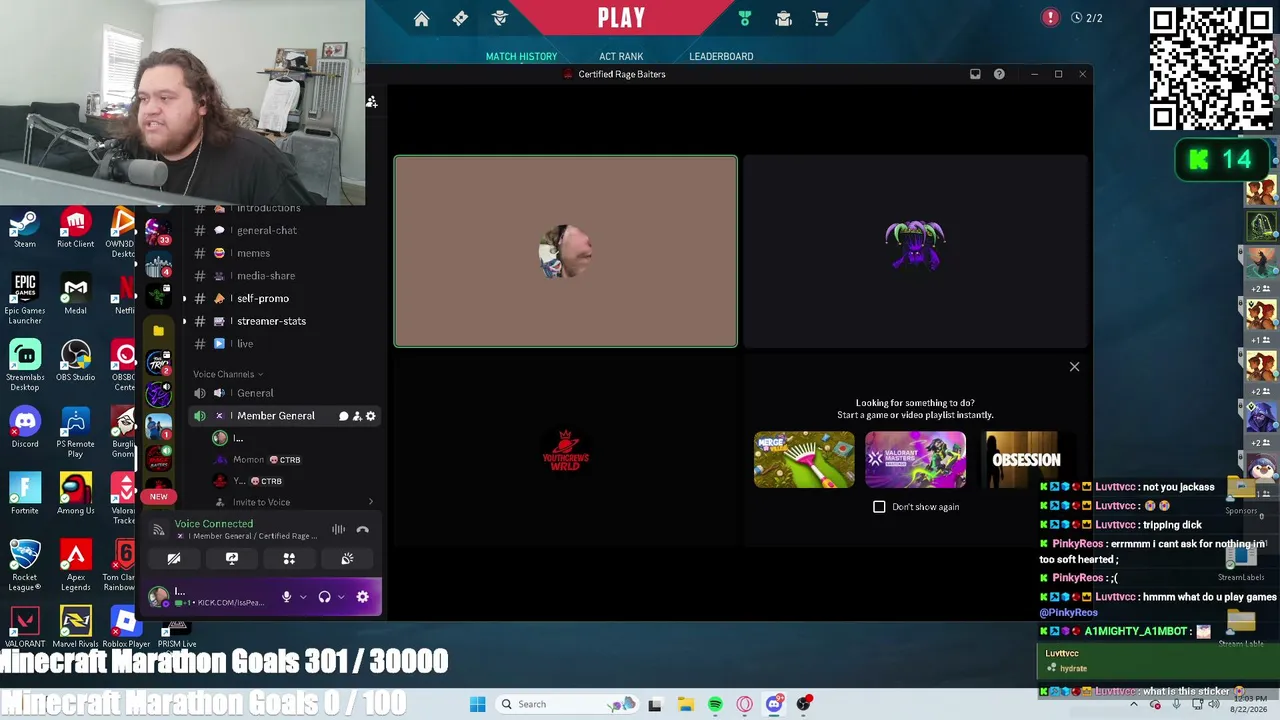1280x720 pixels.
Task: Deafen Discord with the headphones icon
Action: (x=324, y=597)
